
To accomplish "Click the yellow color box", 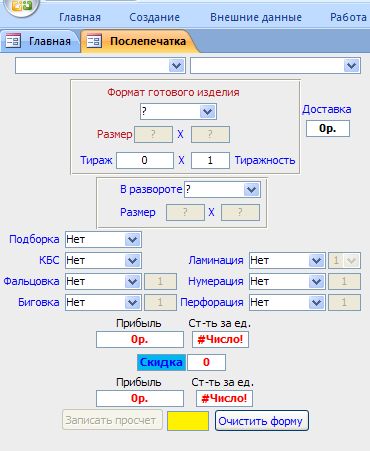I will [188, 421].
